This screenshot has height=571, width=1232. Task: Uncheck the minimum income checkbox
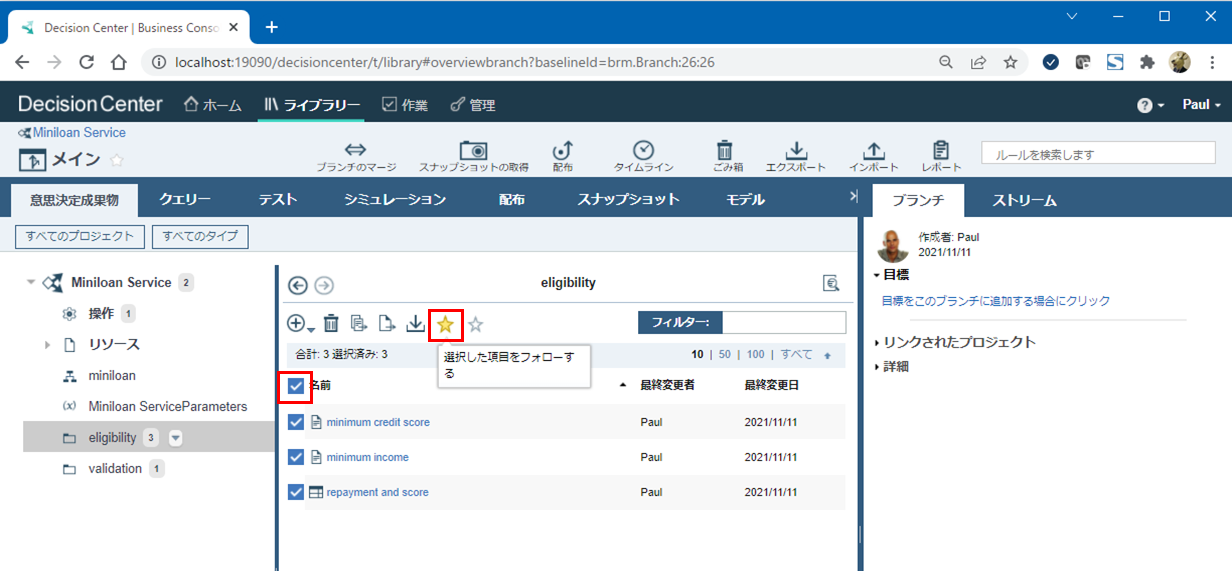point(296,457)
